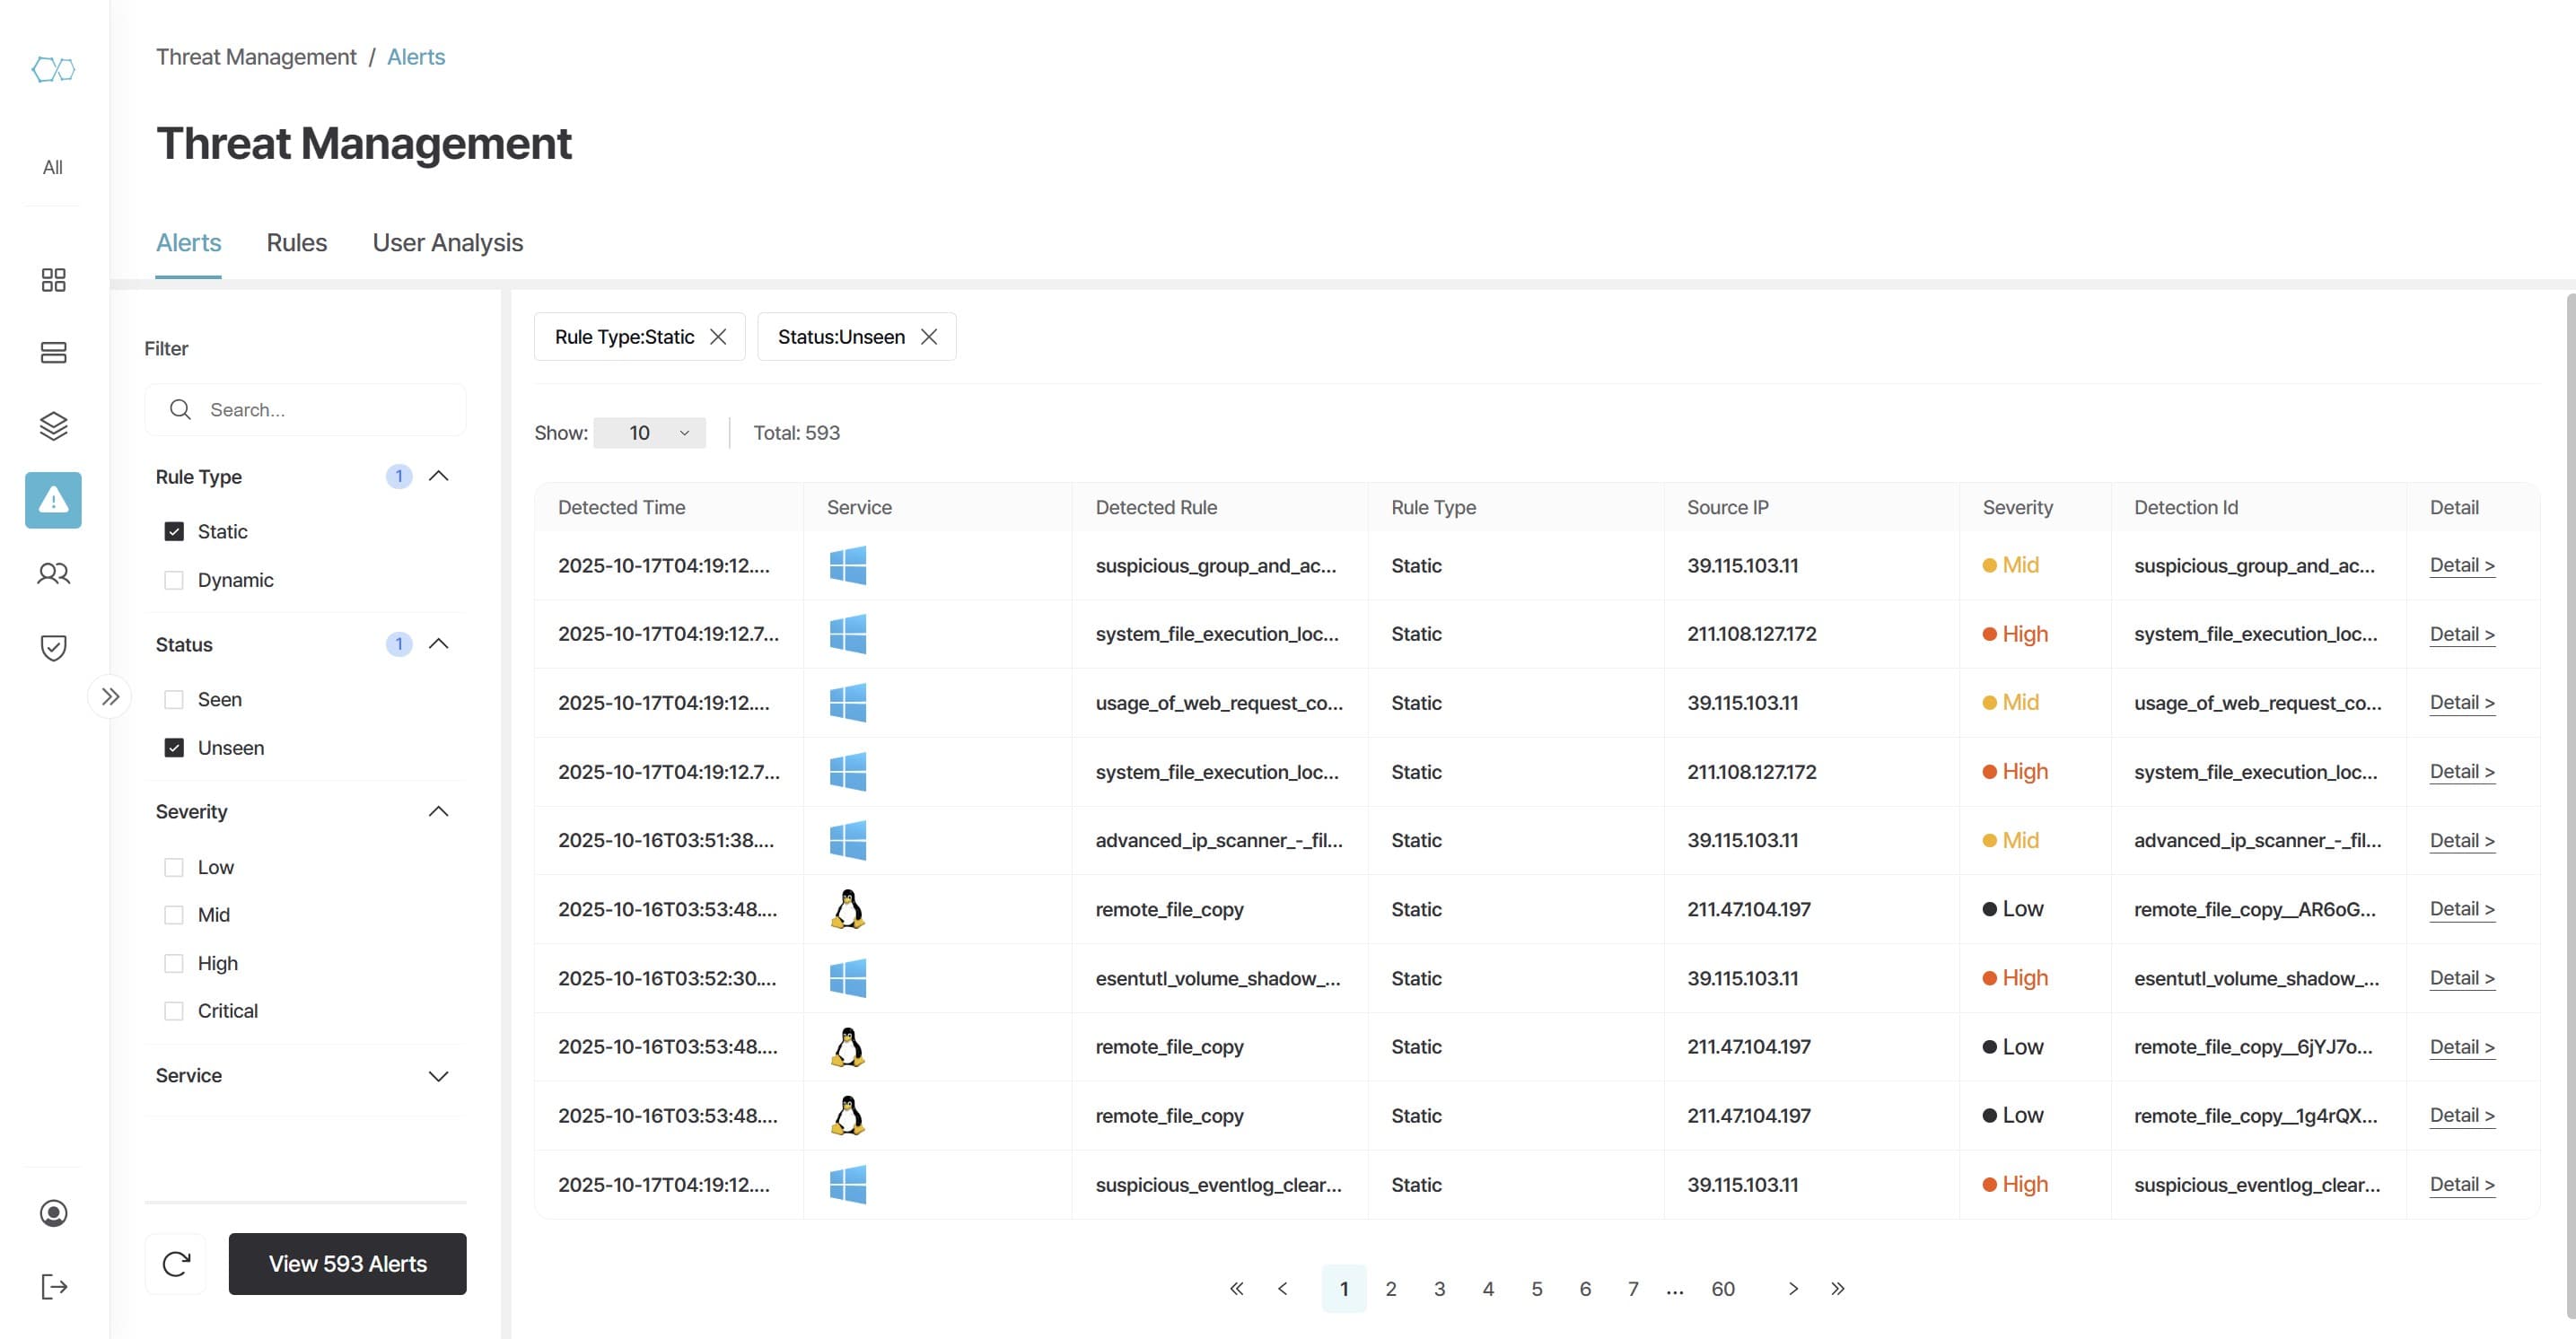The width and height of the screenshot is (2576, 1339).
Task: Click the logout icon at sidebar bottom
Action: tap(53, 1286)
